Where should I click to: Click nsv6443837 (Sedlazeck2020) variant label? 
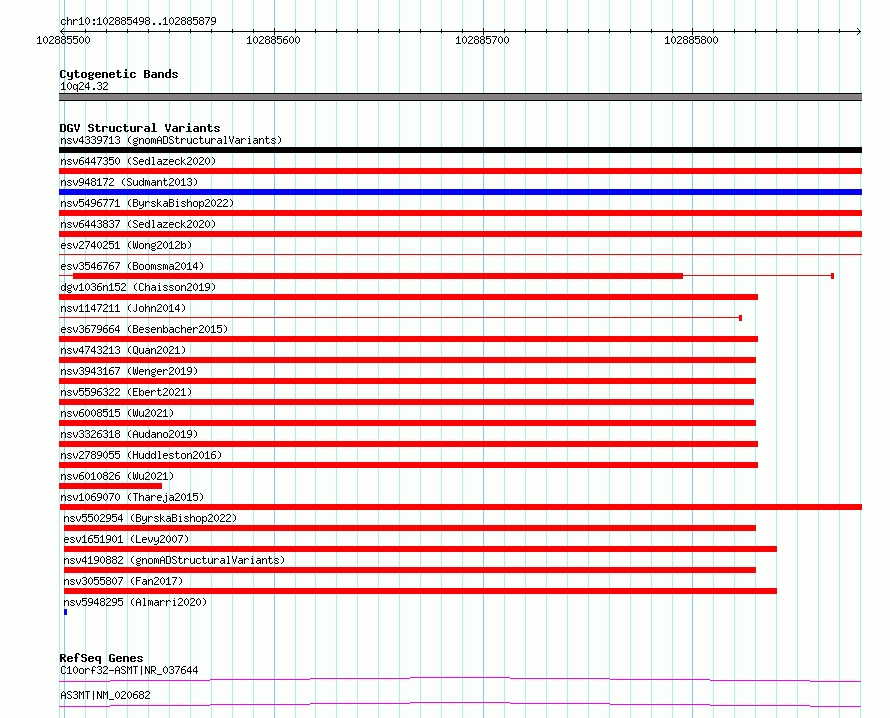(x=138, y=224)
